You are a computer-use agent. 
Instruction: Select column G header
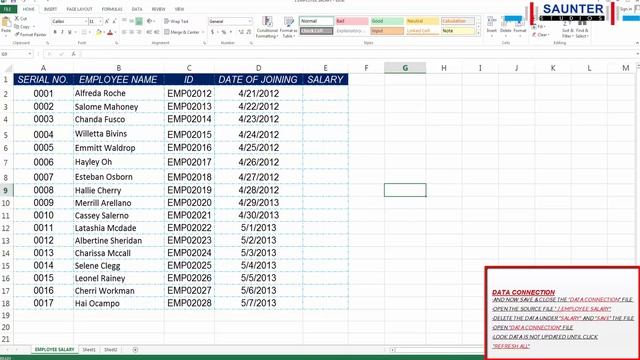click(405, 68)
